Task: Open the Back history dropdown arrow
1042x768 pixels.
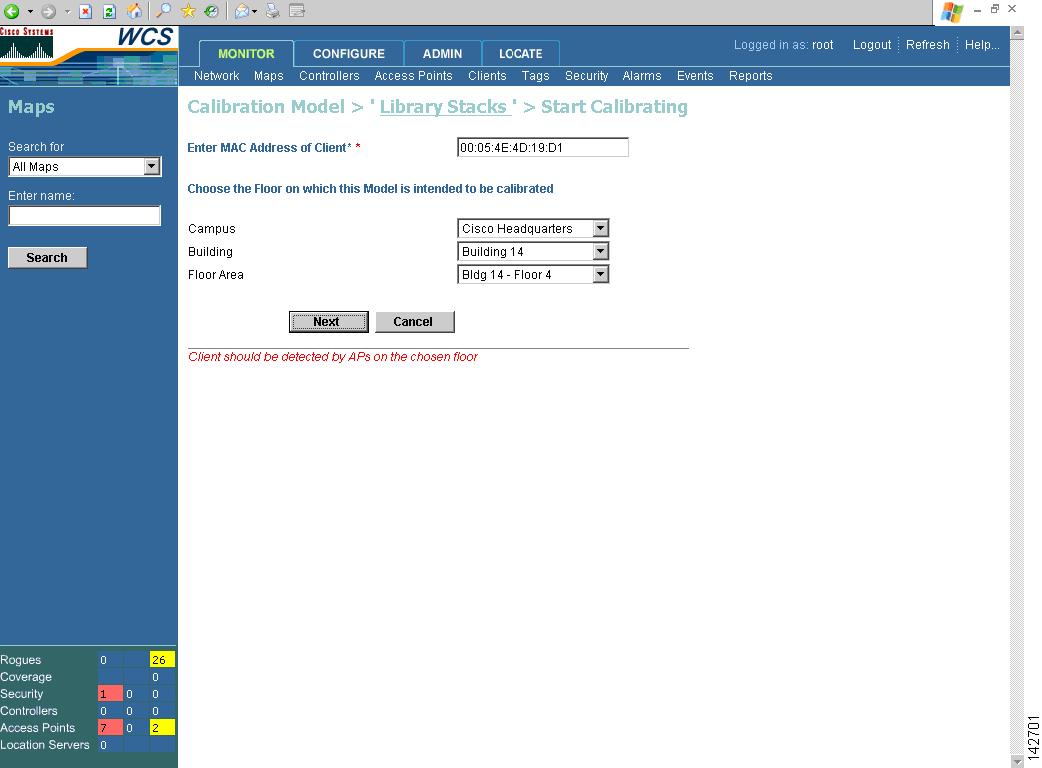Action: pyautogui.click(x=30, y=11)
